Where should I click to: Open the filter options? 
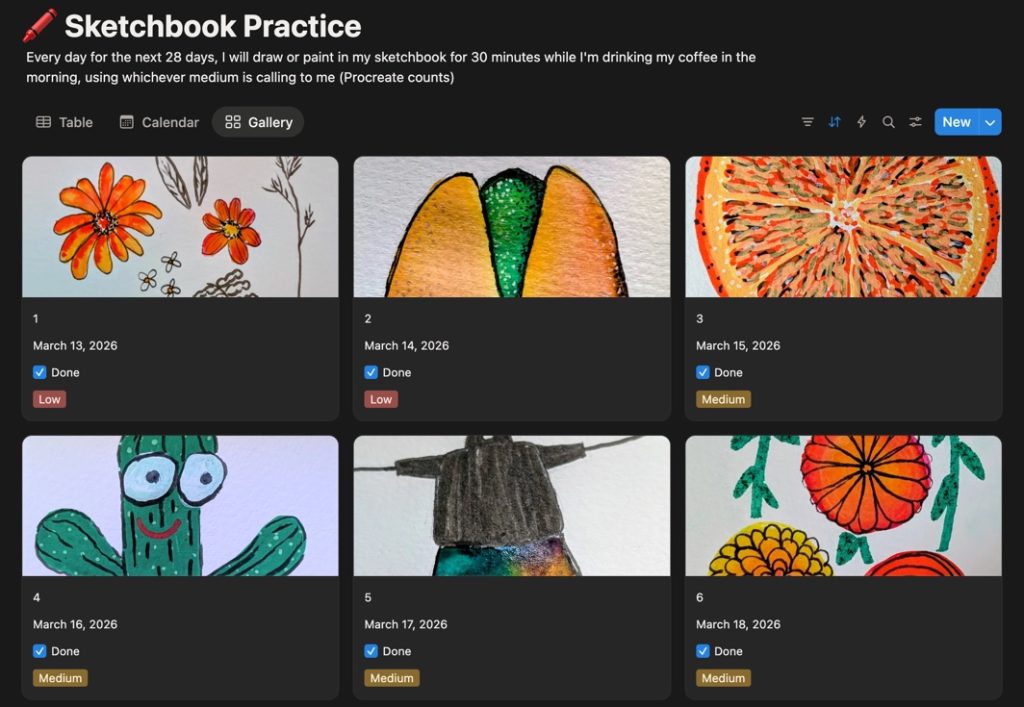point(807,121)
